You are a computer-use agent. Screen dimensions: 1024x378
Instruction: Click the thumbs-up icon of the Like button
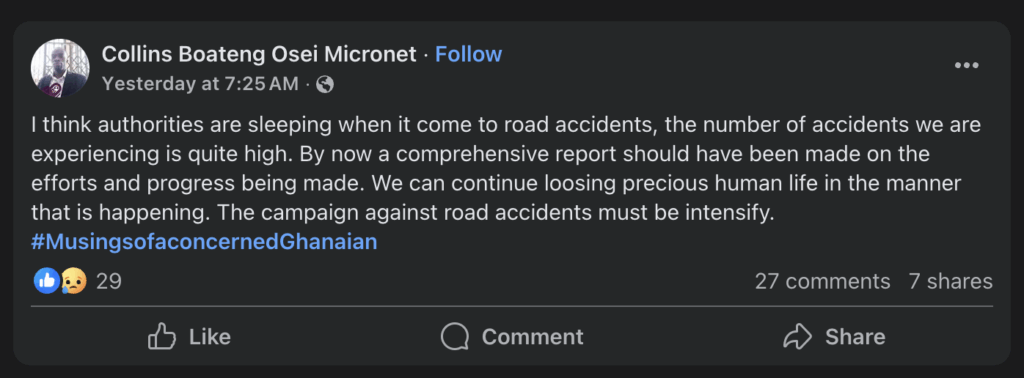(162, 337)
